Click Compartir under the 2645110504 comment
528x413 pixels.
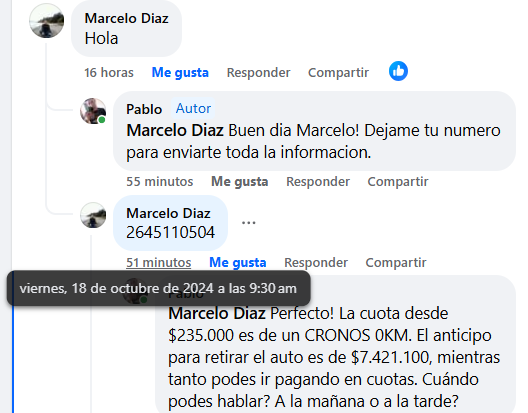pos(396,262)
